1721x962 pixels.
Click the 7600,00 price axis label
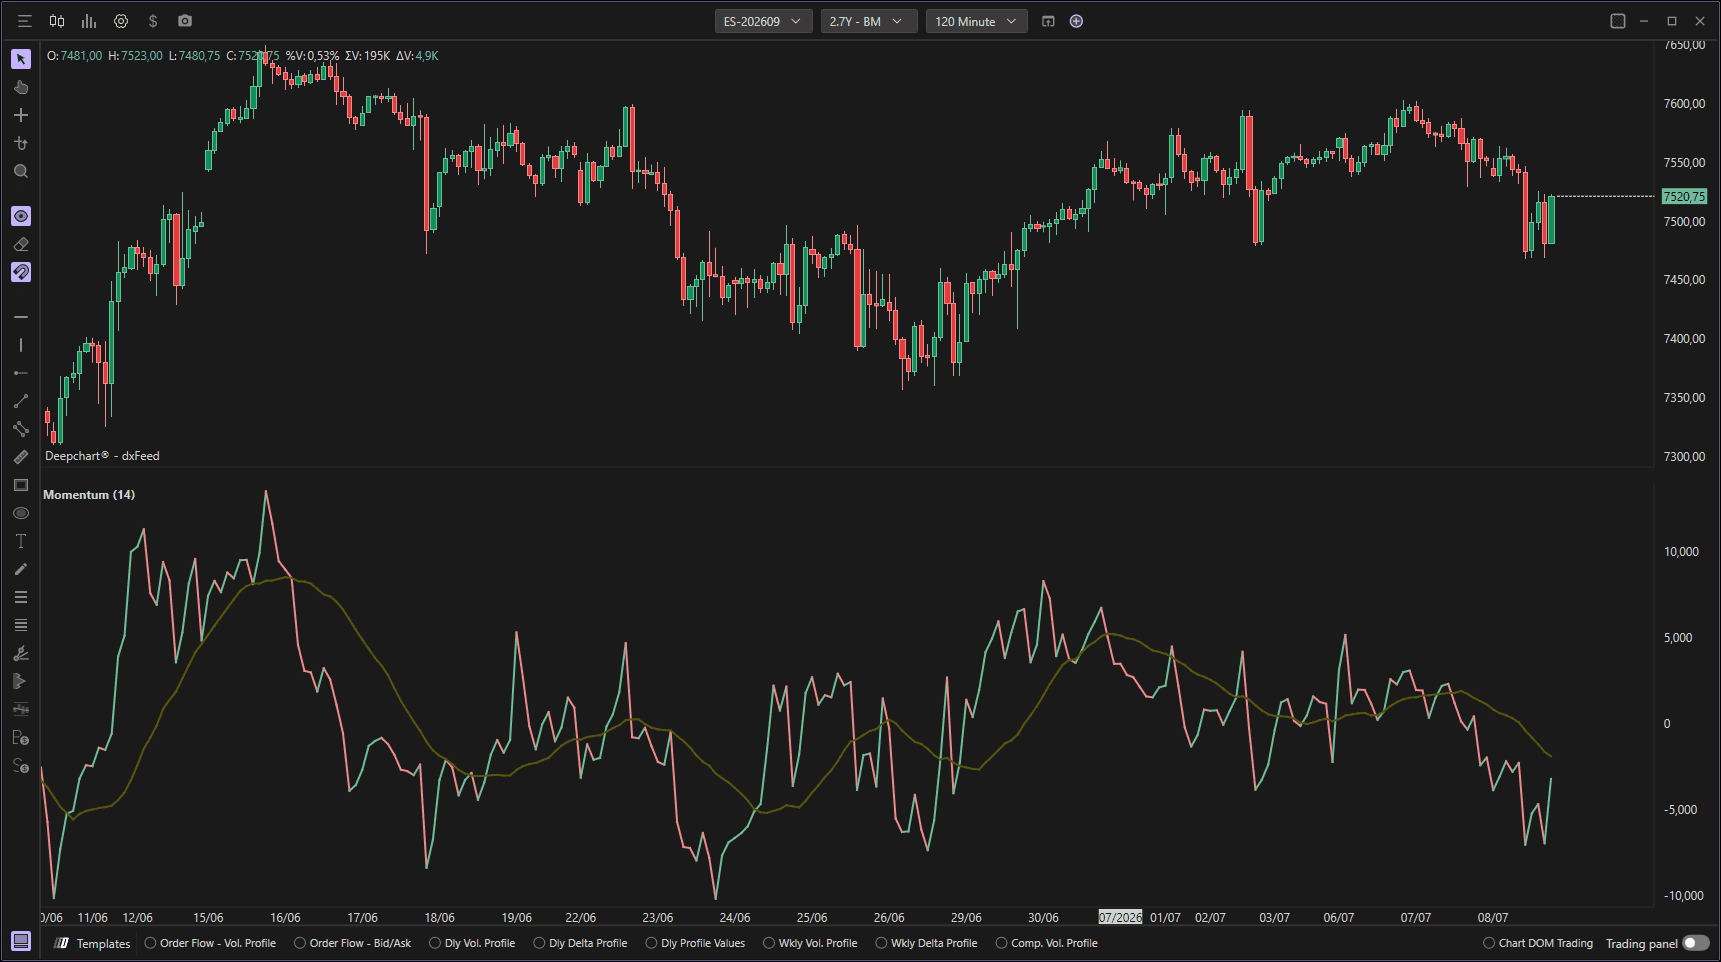coord(1684,104)
